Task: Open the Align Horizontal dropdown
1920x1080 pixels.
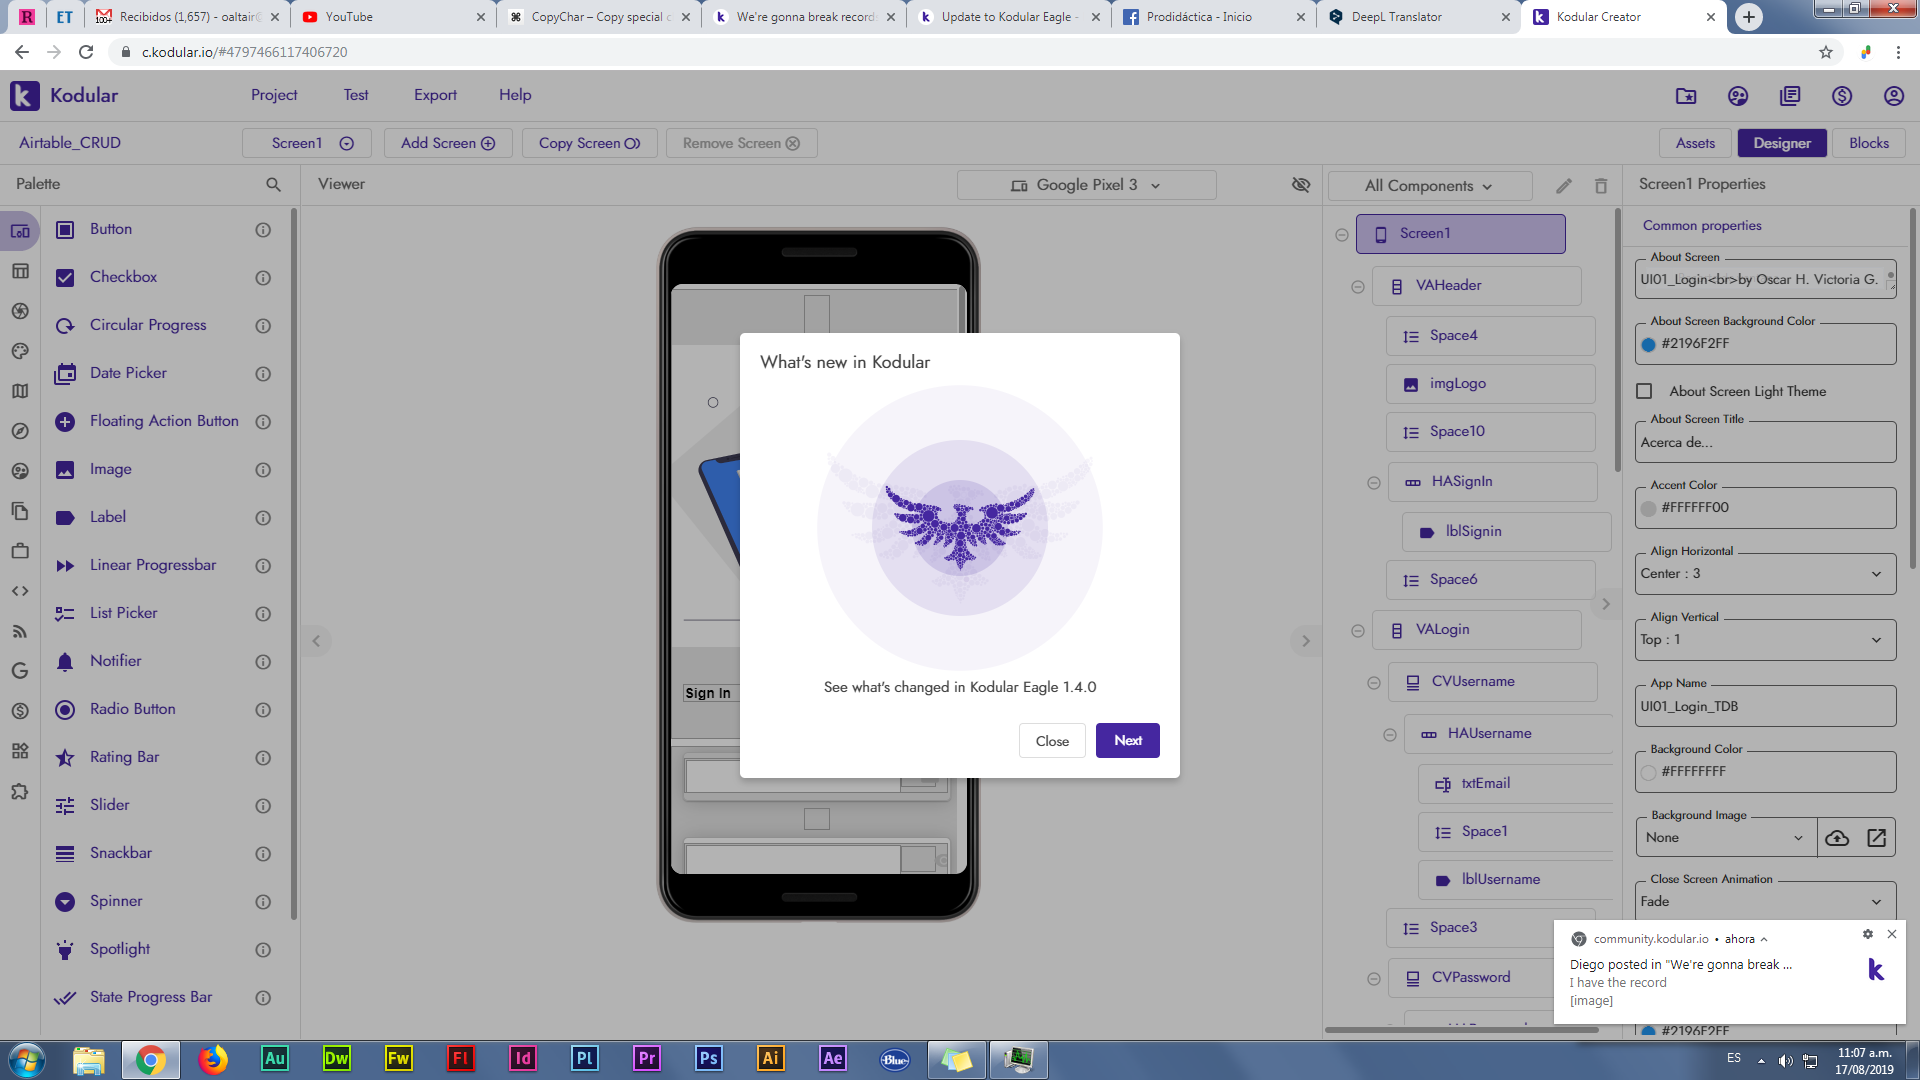Action: 1765,574
